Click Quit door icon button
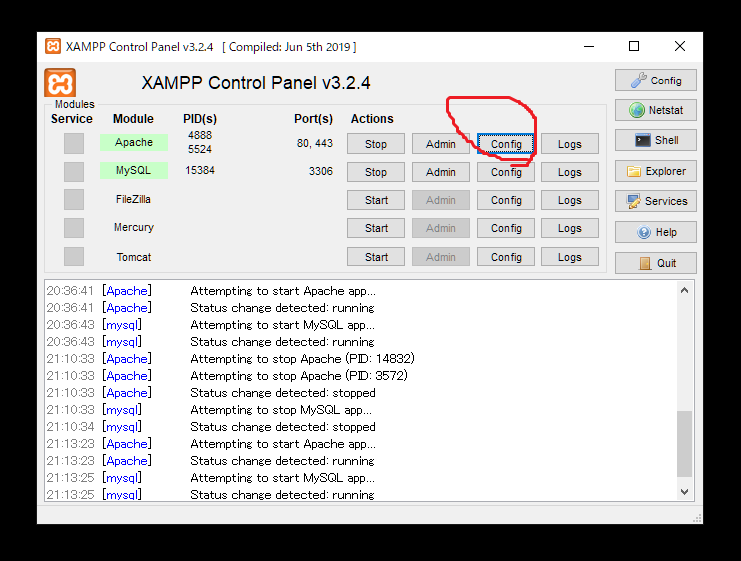Image resolution: width=741 pixels, height=561 pixels. [x=655, y=263]
